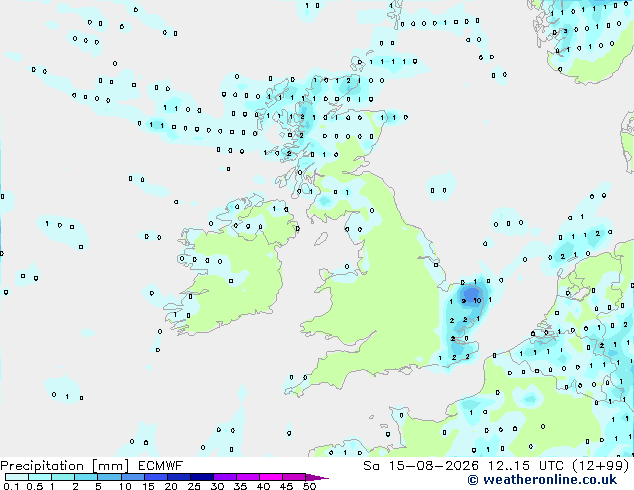Viewport: 634px width, 490px height.
Task: Click the above-50 arrow tip of legend
Action: (x=317, y=477)
